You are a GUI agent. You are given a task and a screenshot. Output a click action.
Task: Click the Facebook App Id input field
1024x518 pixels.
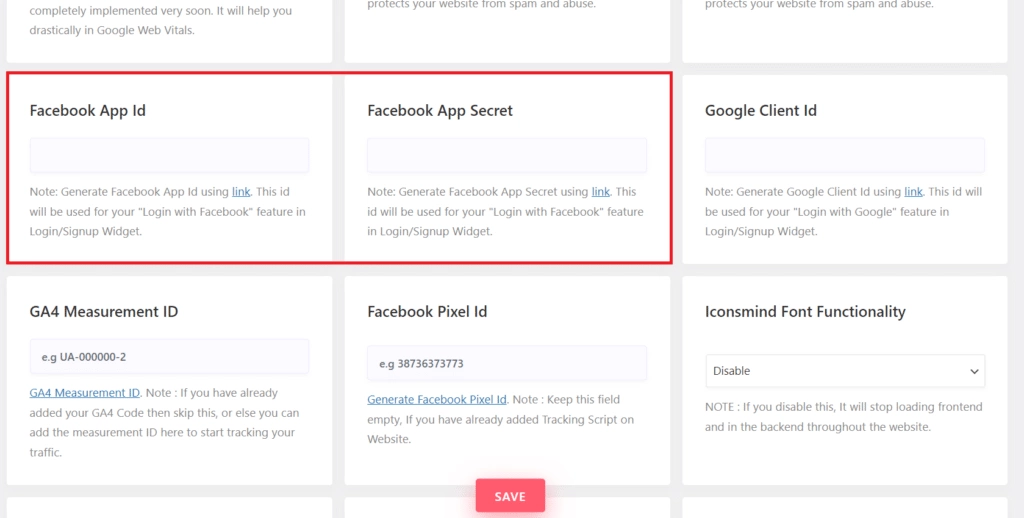point(169,156)
